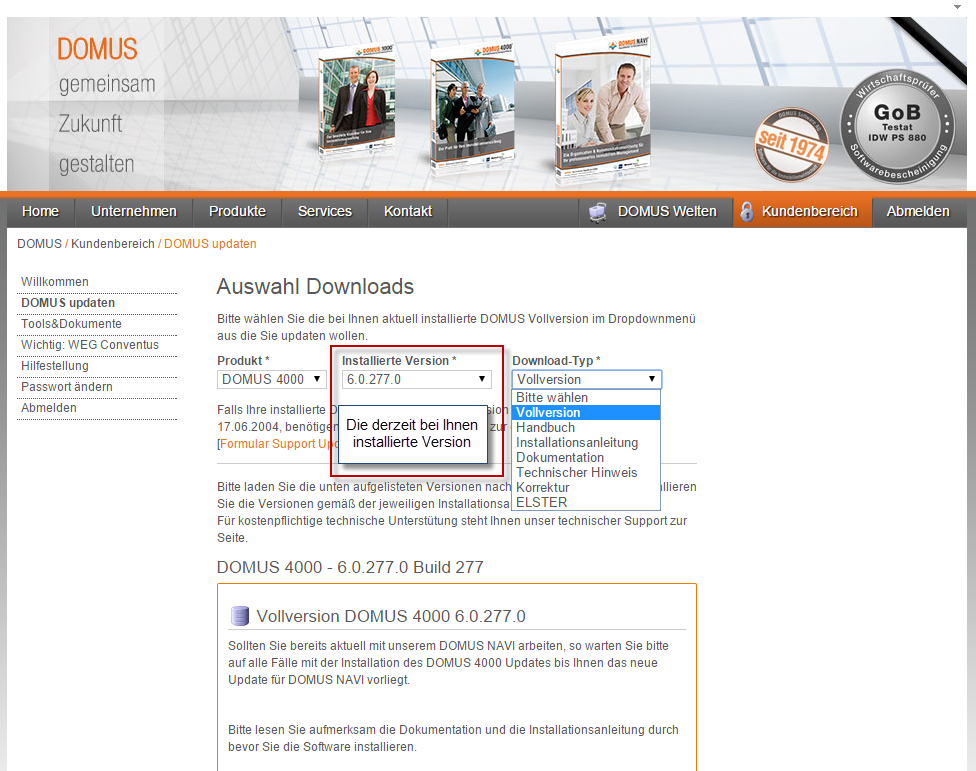Click the 'seit 1974' badge
Image resolution: width=976 pixels, height=771 pixels.
point(792,145)
